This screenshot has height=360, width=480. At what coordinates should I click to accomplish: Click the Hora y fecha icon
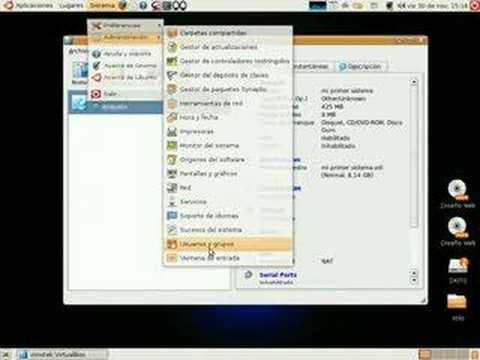click(x=172, y=117)
